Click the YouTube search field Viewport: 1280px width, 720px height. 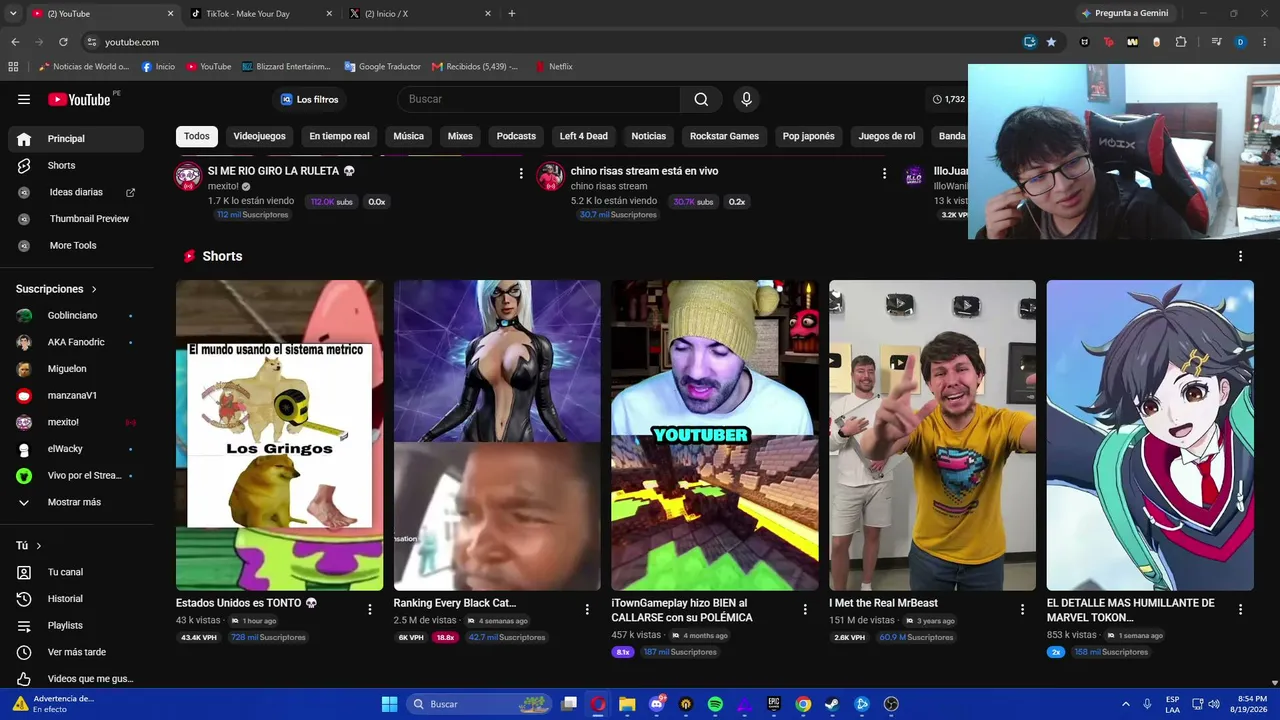coord(539,99)
